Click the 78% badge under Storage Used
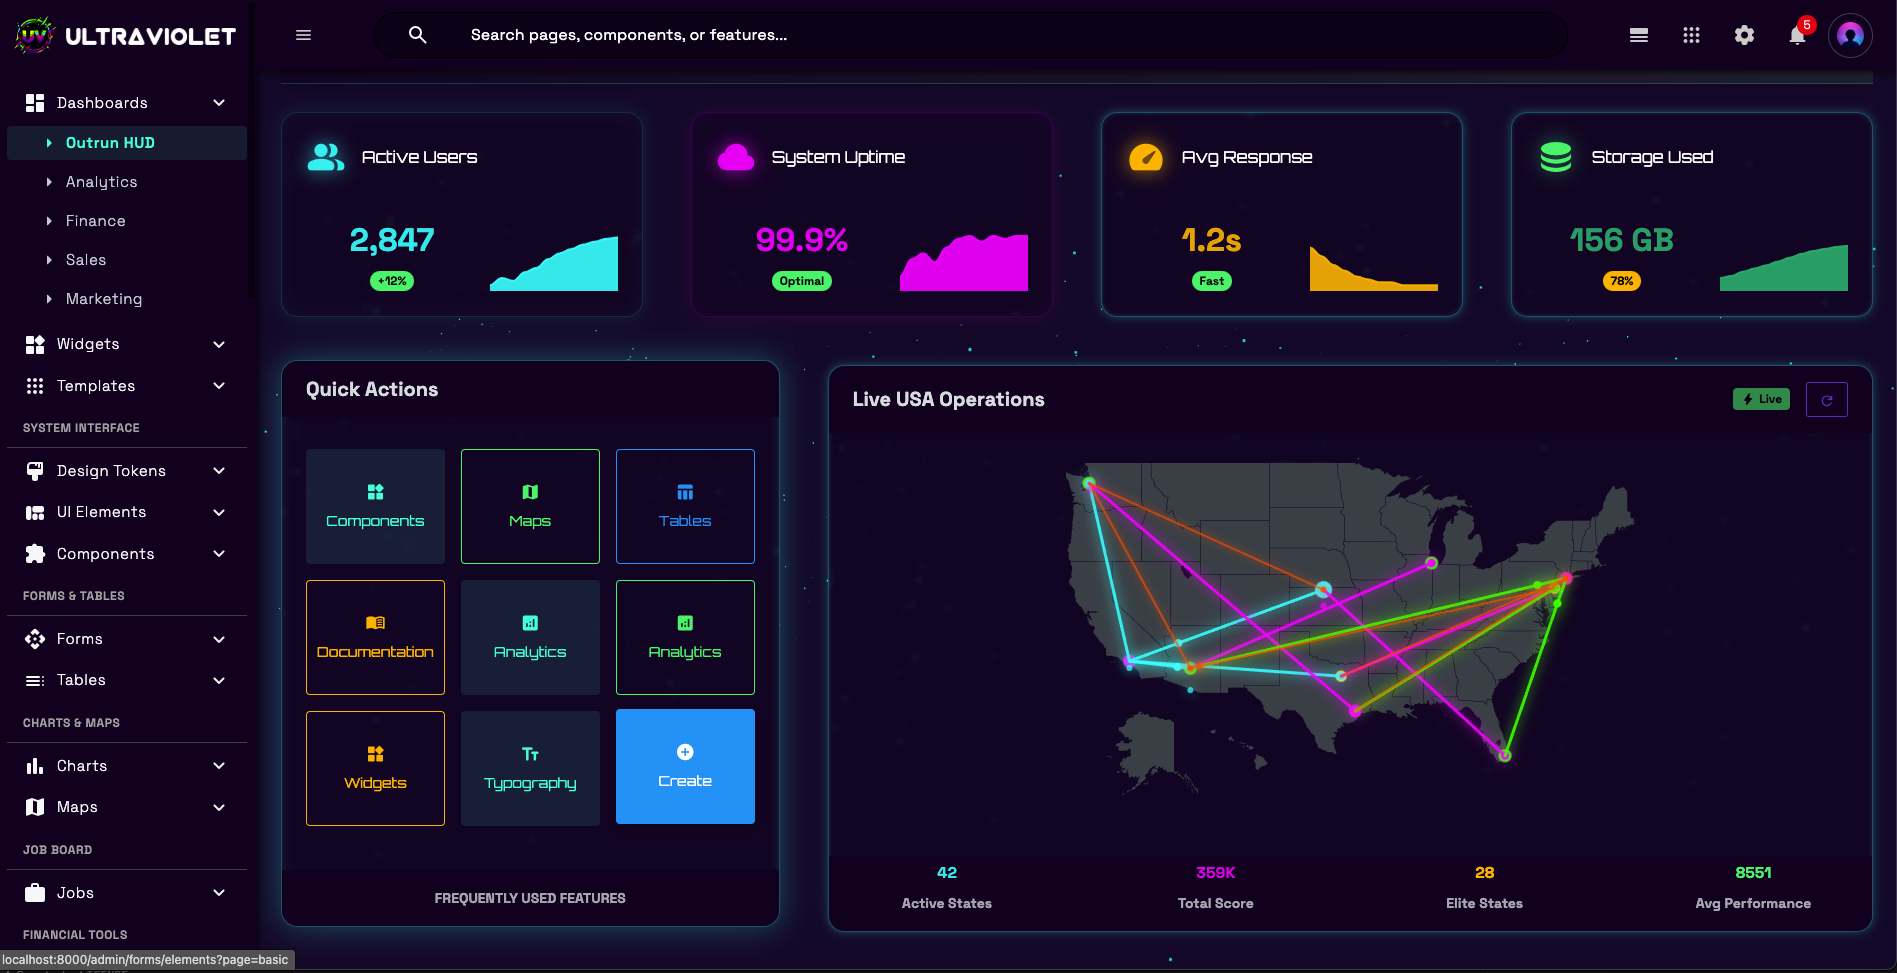The width and height of the screenshot is (1897, 973). click(x=1622, y=281)
